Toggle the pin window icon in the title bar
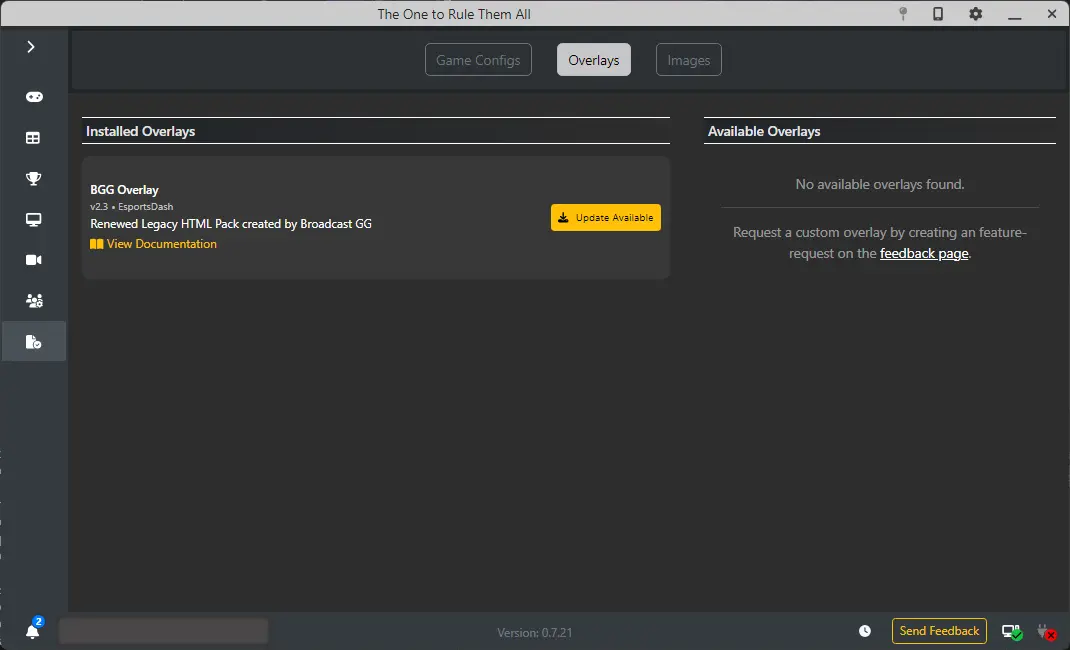This screenshot has height=650, width=1070. pos(902,14)
